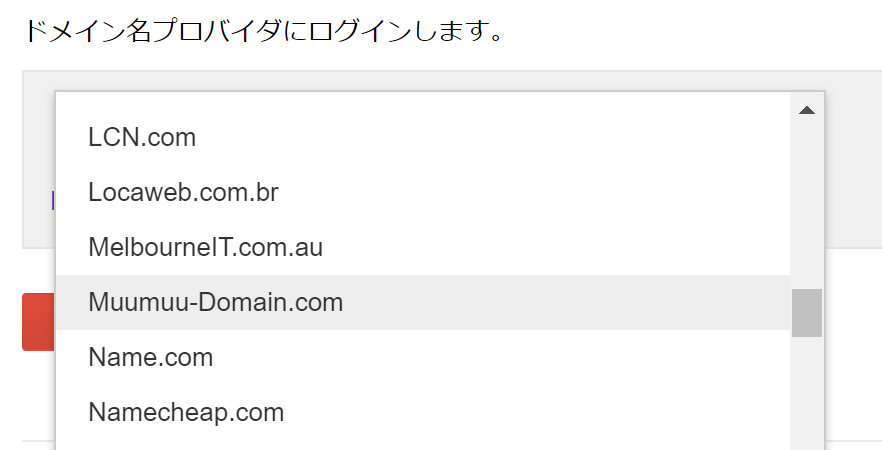The image size is (882, 450).
Task: Click the gray panel right of the dropdown list
Action: click(853, 160)
